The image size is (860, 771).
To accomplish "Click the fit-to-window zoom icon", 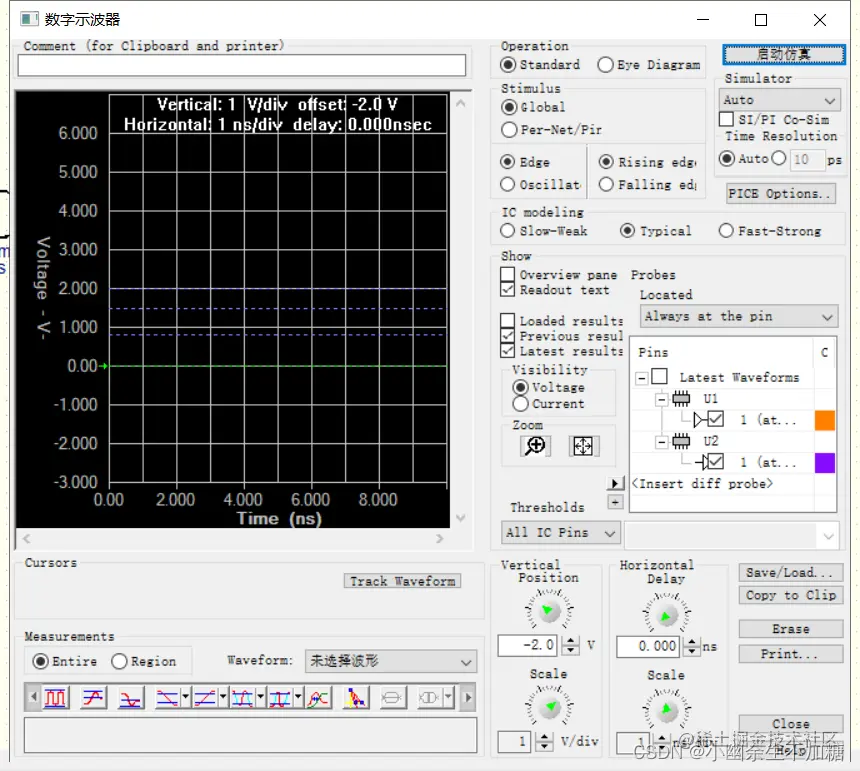I will tap(584, 446).
